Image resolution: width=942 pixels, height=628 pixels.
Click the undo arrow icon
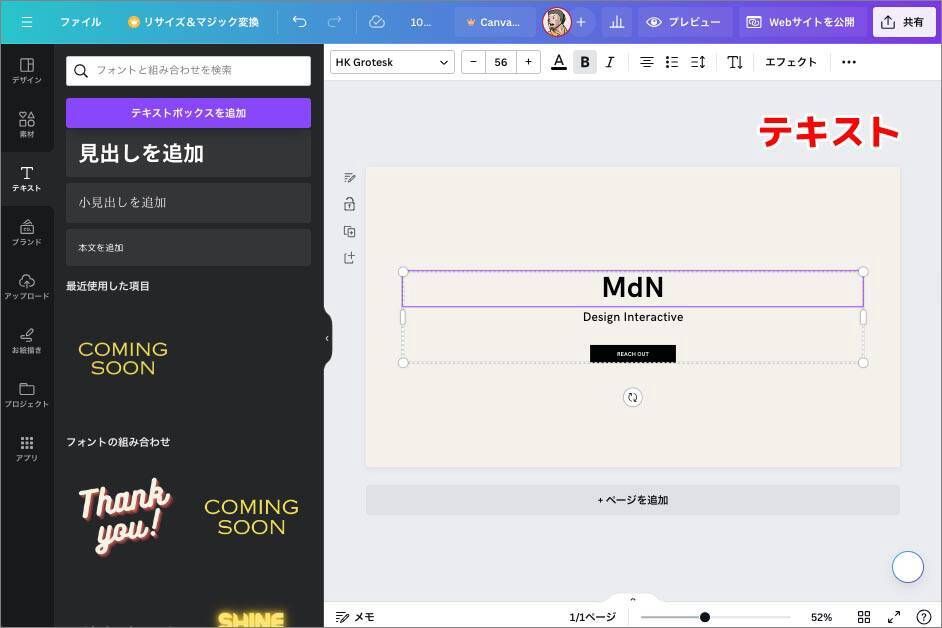pyautogui.click(x=300, y=21)
